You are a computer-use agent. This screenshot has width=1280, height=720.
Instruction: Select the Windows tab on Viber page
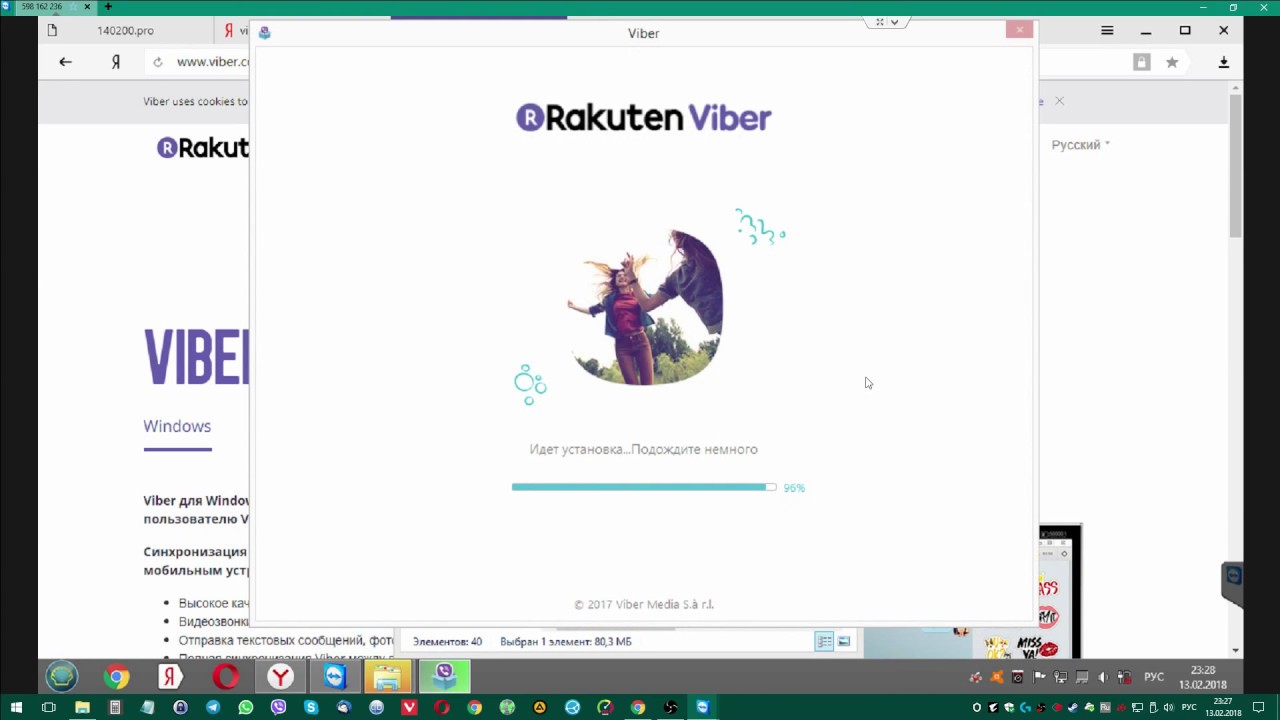click(177, 426)
